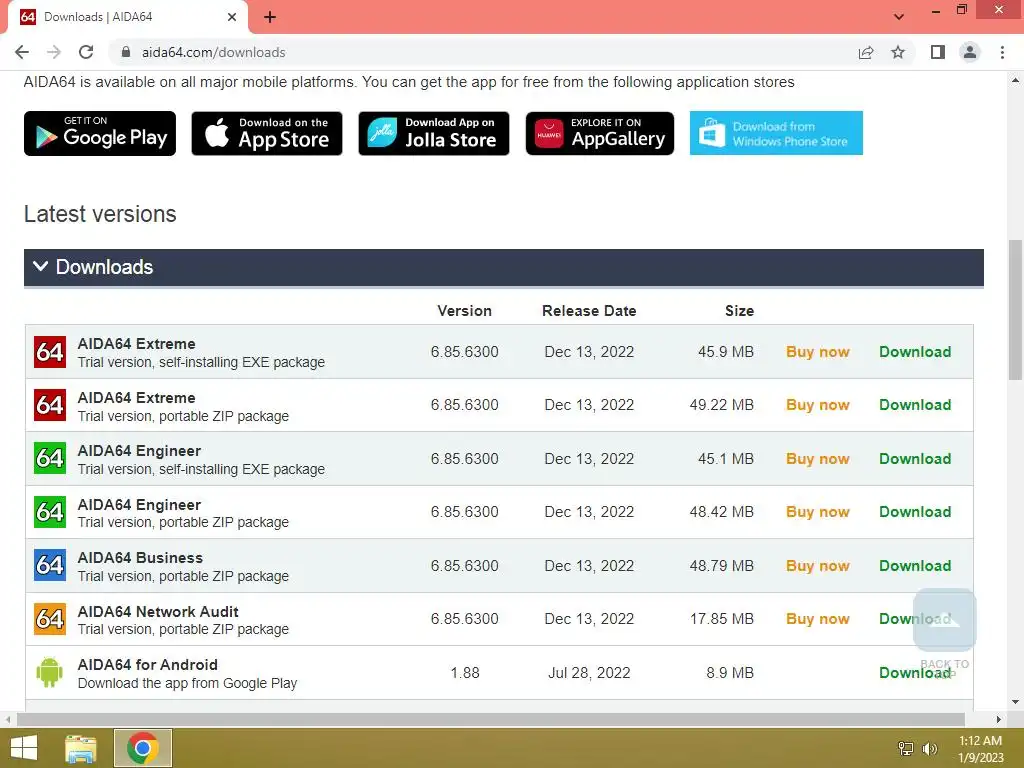Click the green AIDA64 Engineer EXE package icon
Viewport: 1024px width, 768px height.
(x=50, y=458)
